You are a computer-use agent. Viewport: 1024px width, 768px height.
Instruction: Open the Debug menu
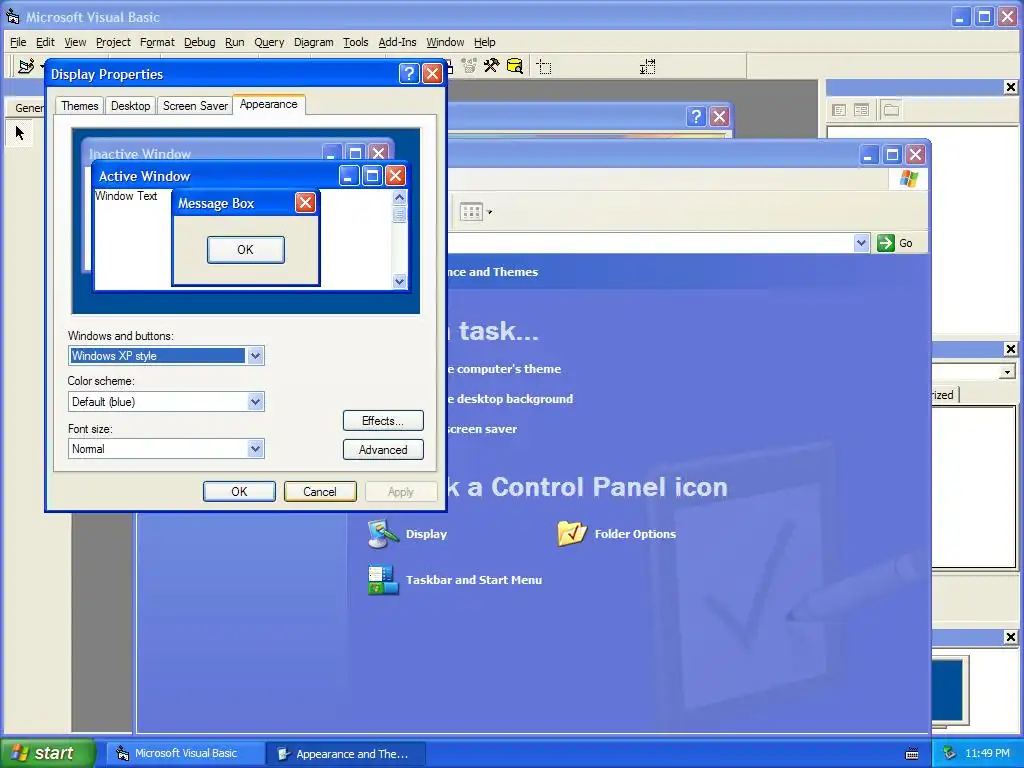coord(199,42)
